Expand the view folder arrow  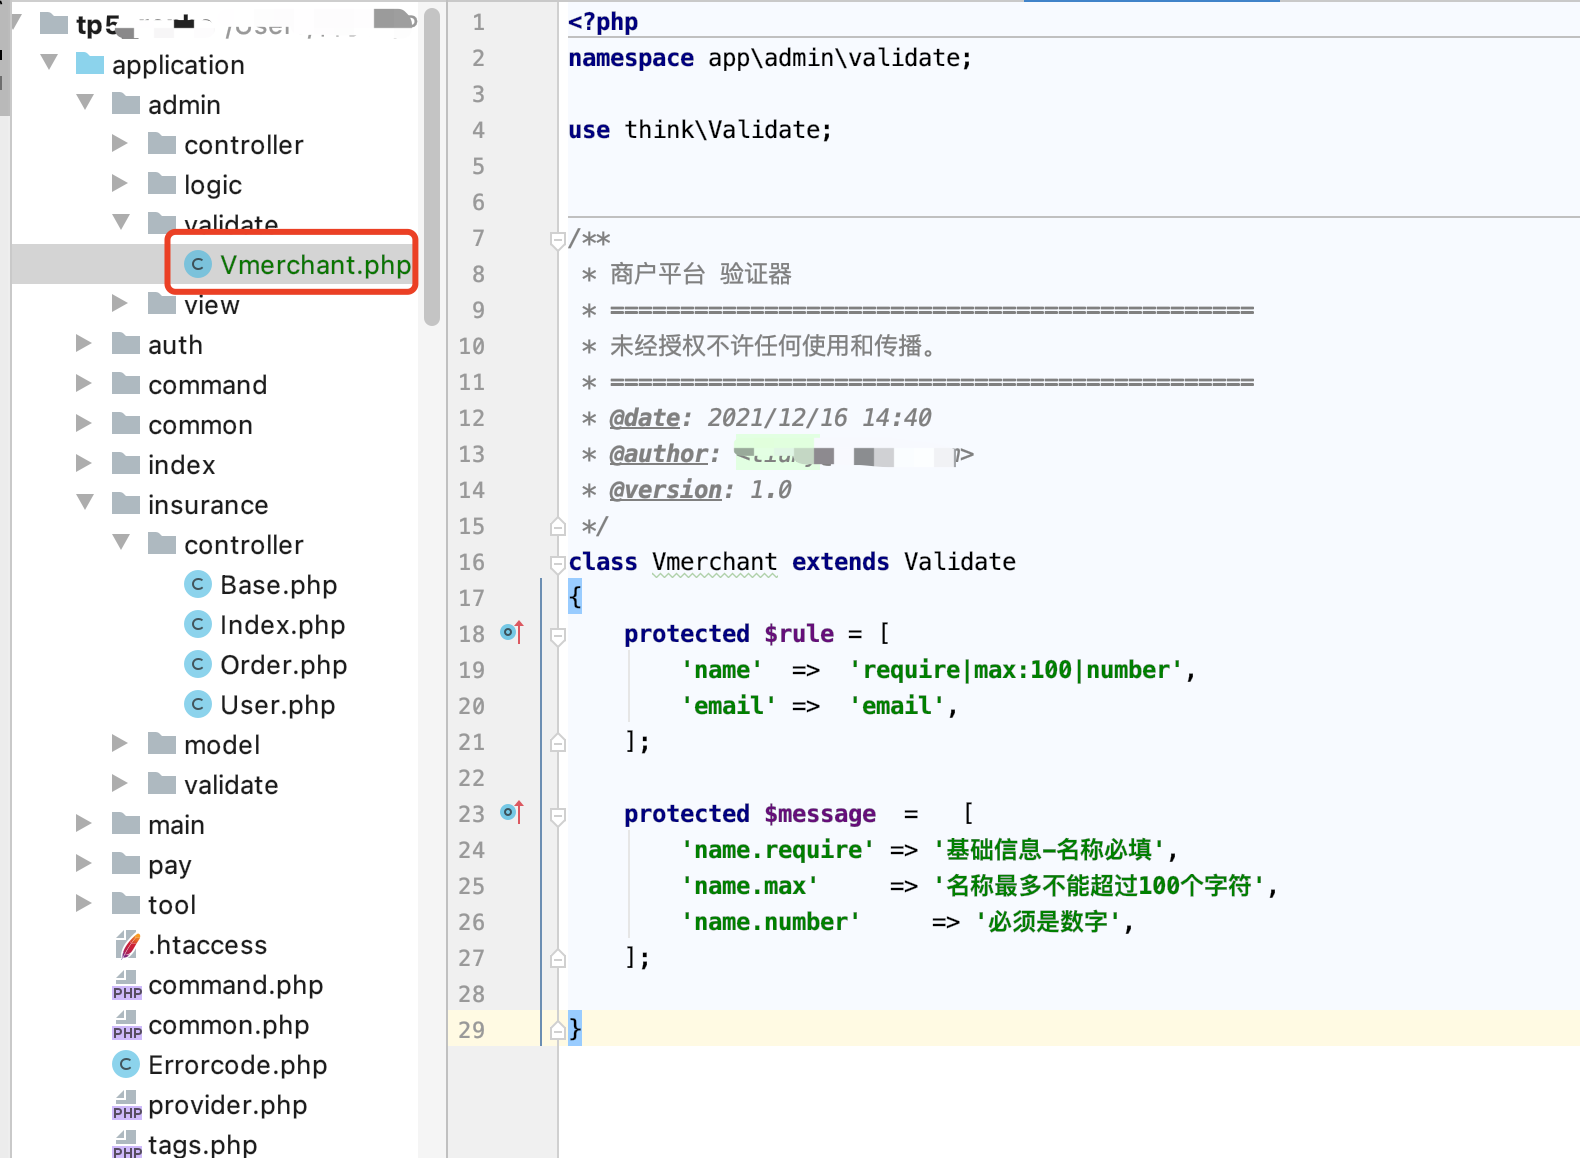point(120,303)
